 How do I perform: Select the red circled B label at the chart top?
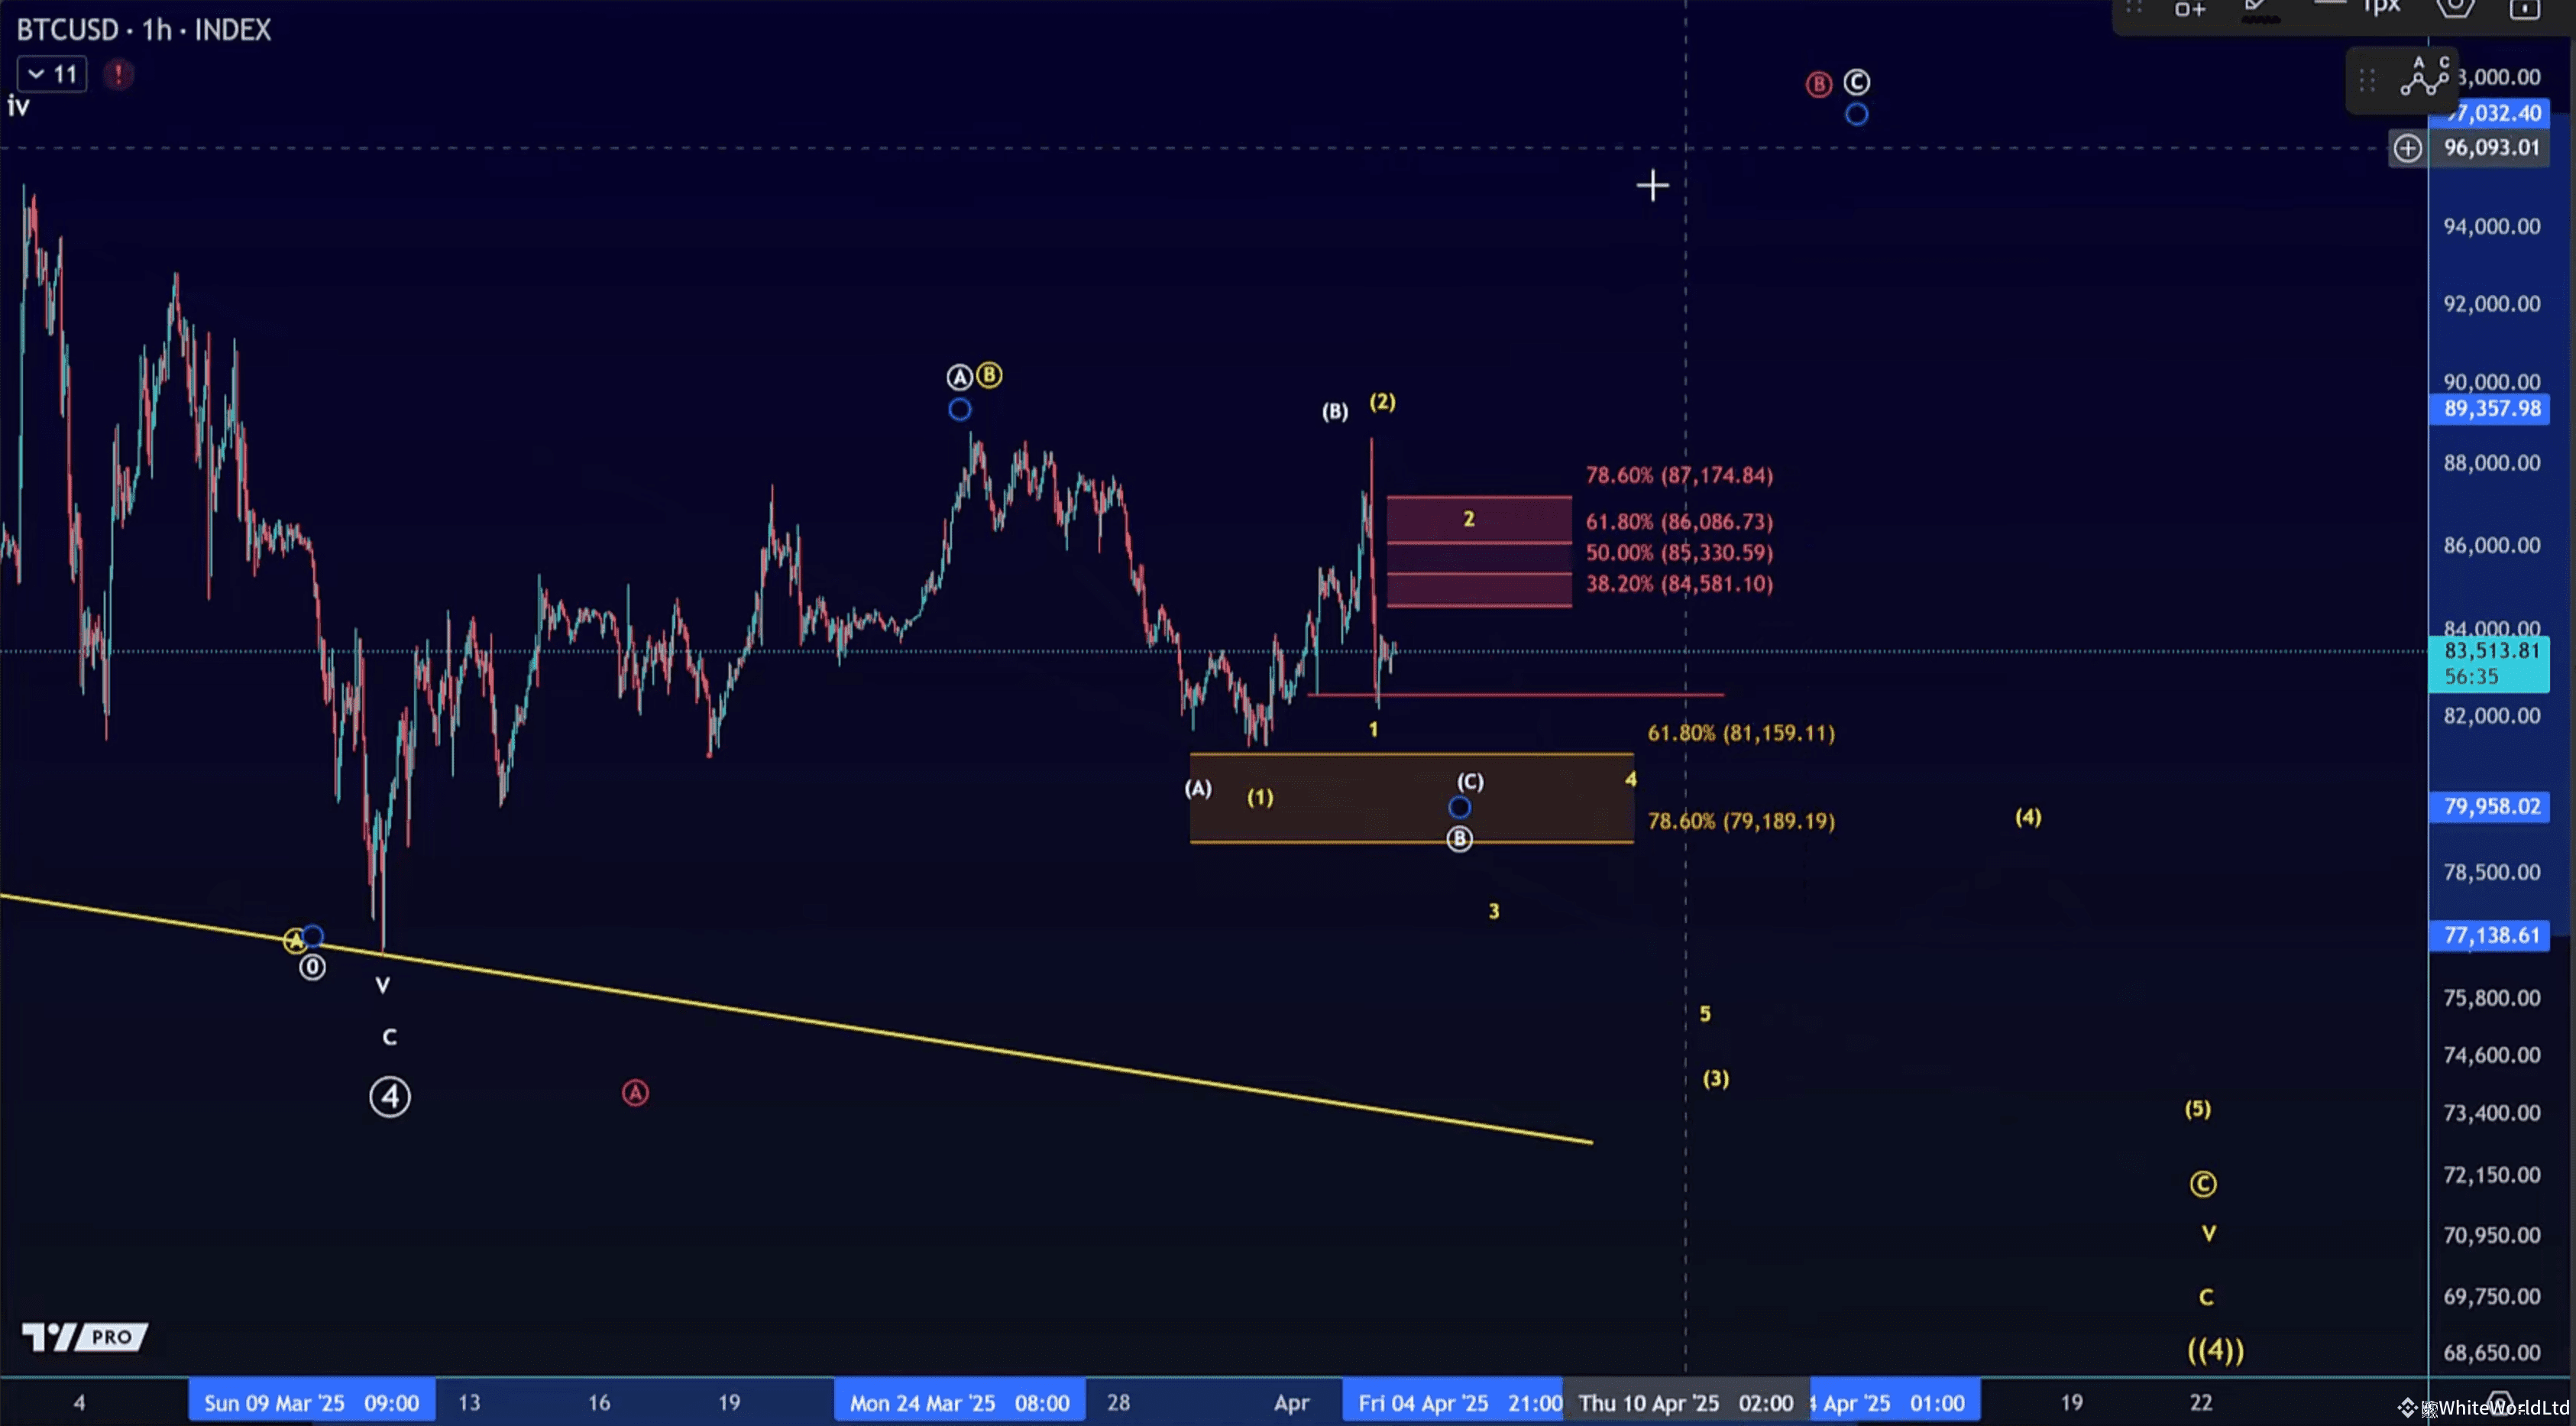(x=1819, y=84)
